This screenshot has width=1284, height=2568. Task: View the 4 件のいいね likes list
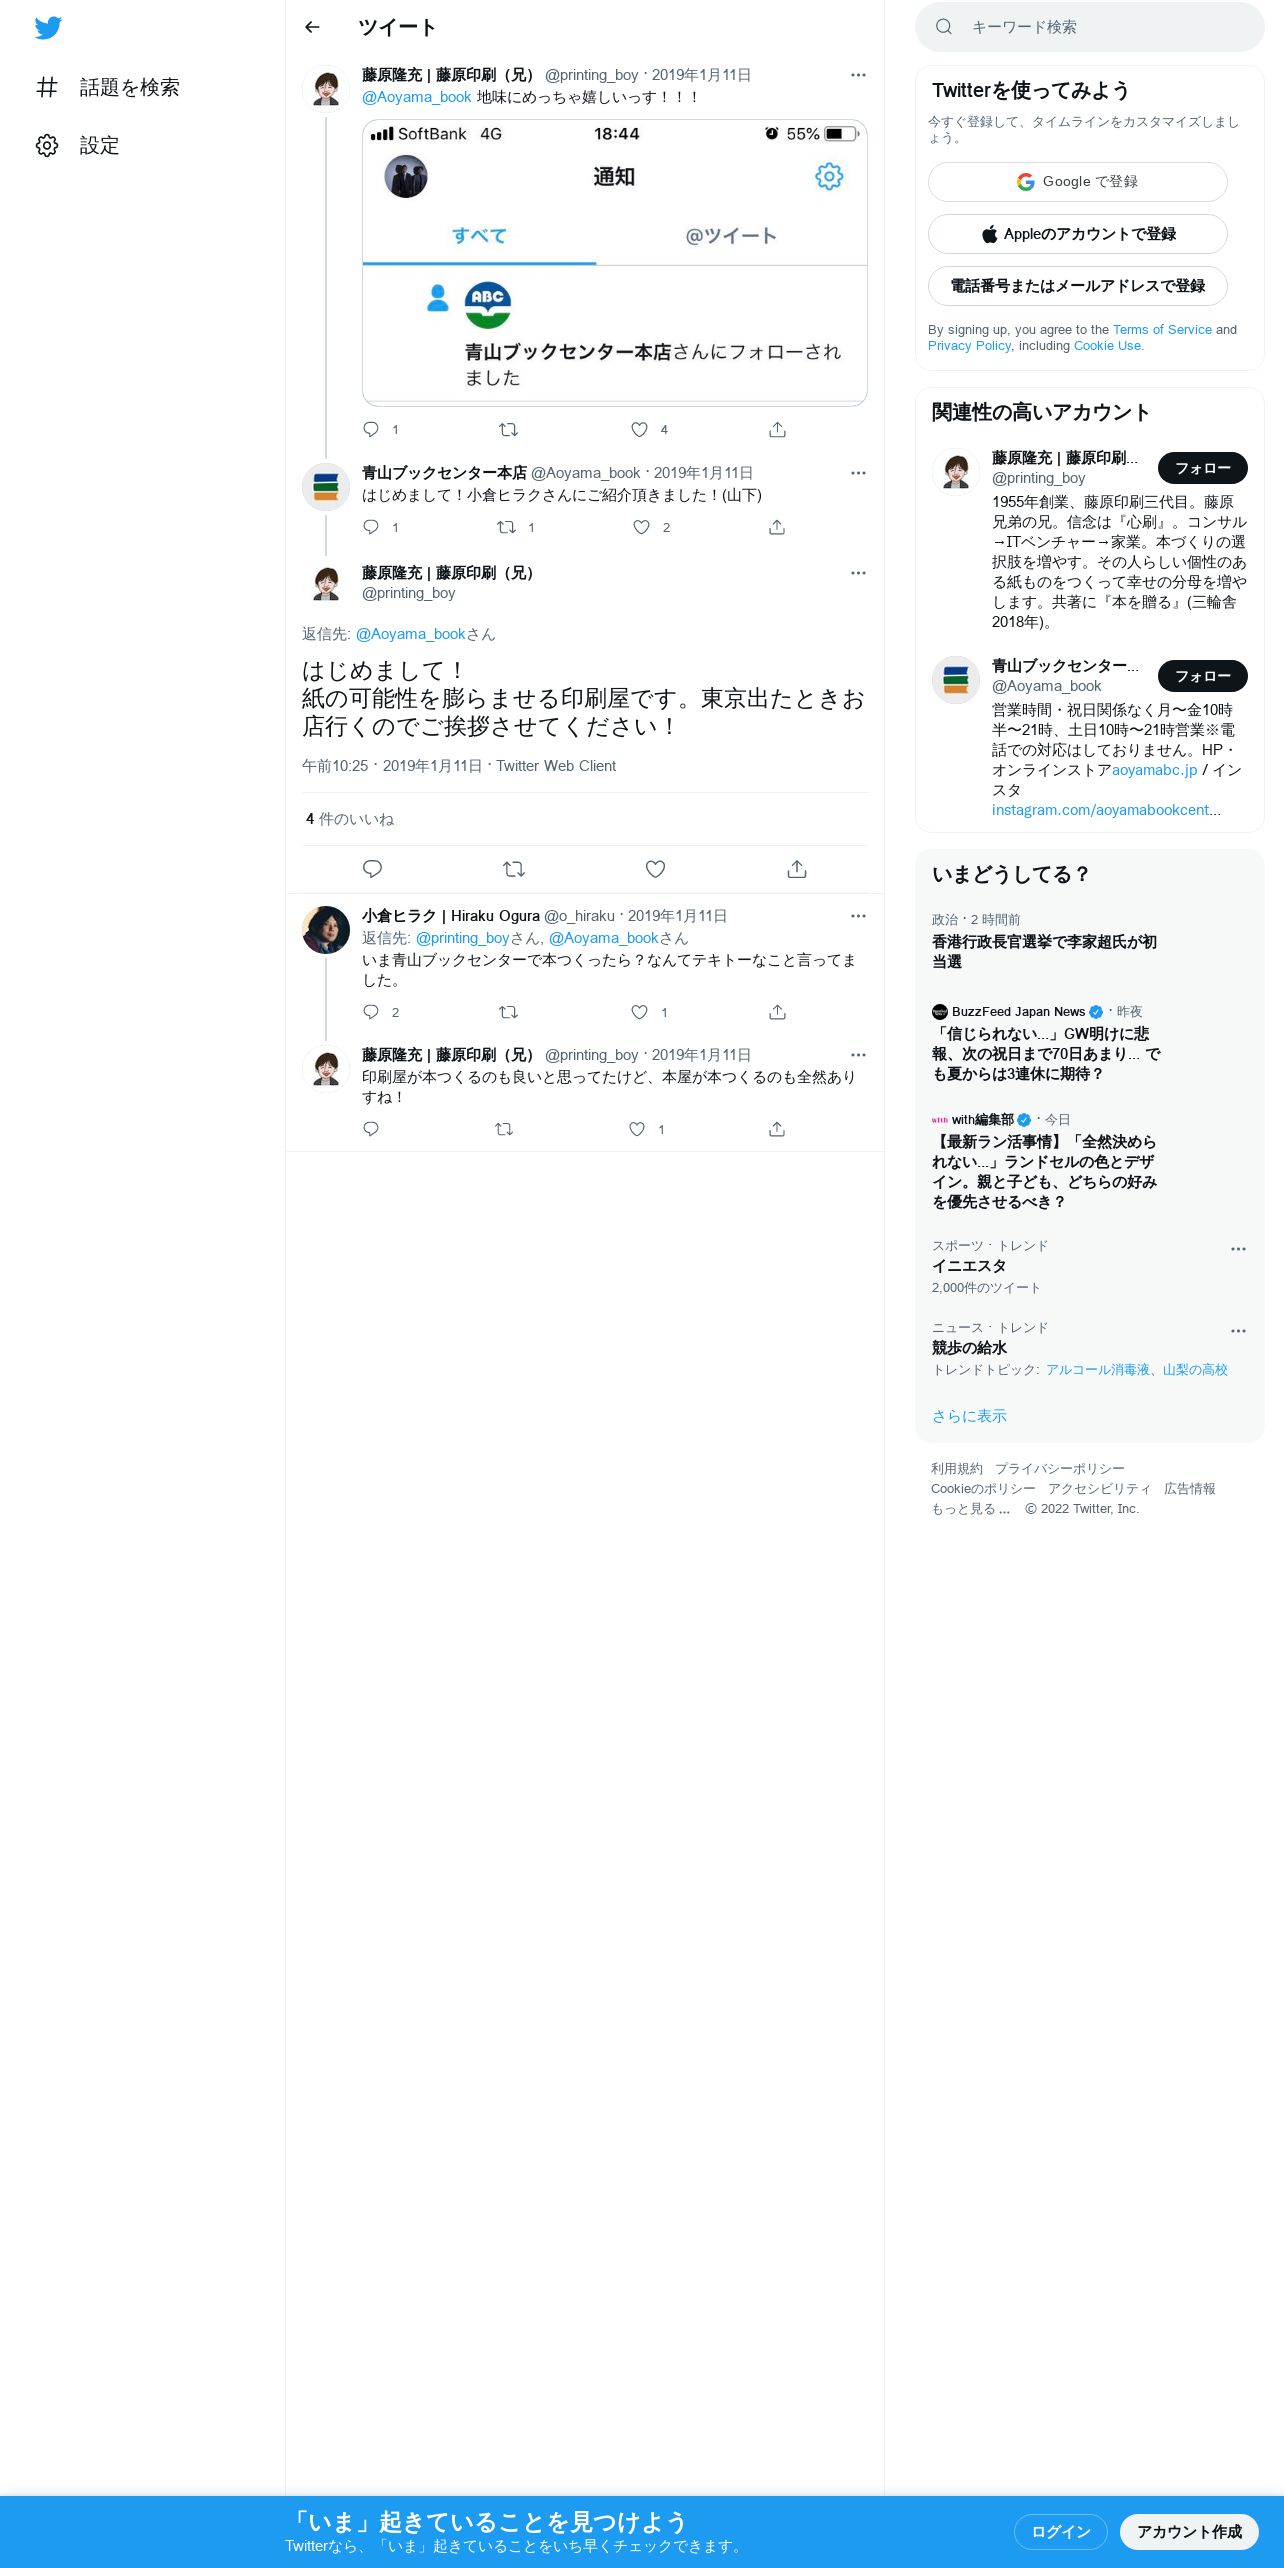point(350,819)
